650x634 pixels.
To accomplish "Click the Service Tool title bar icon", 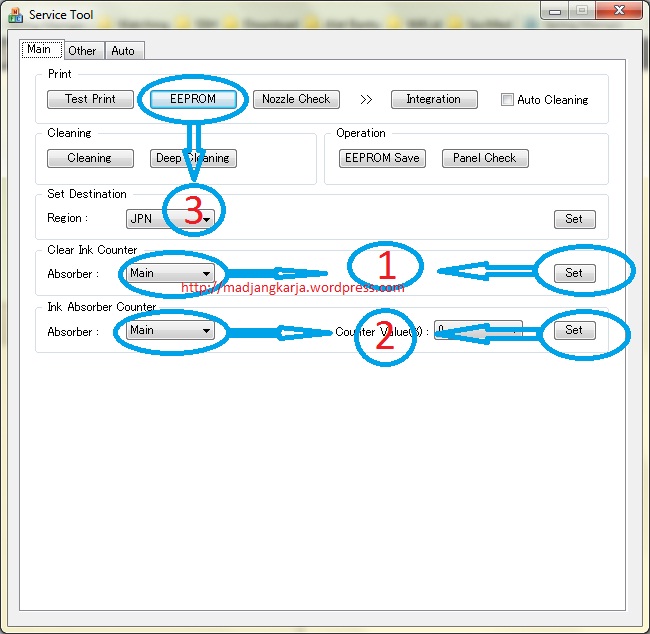I will tap(15, 15).
